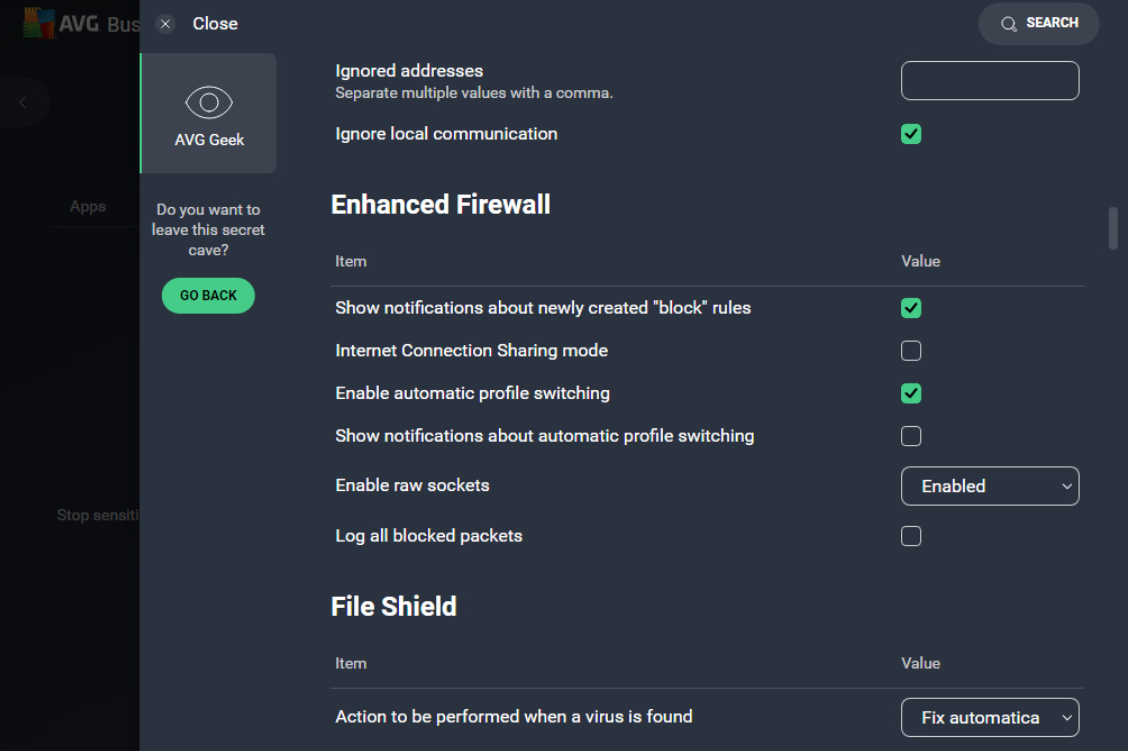This screenshot has height=751, width=1128.
Task: Open the virus action dropdown under File Shield
Action: (989, 717)
